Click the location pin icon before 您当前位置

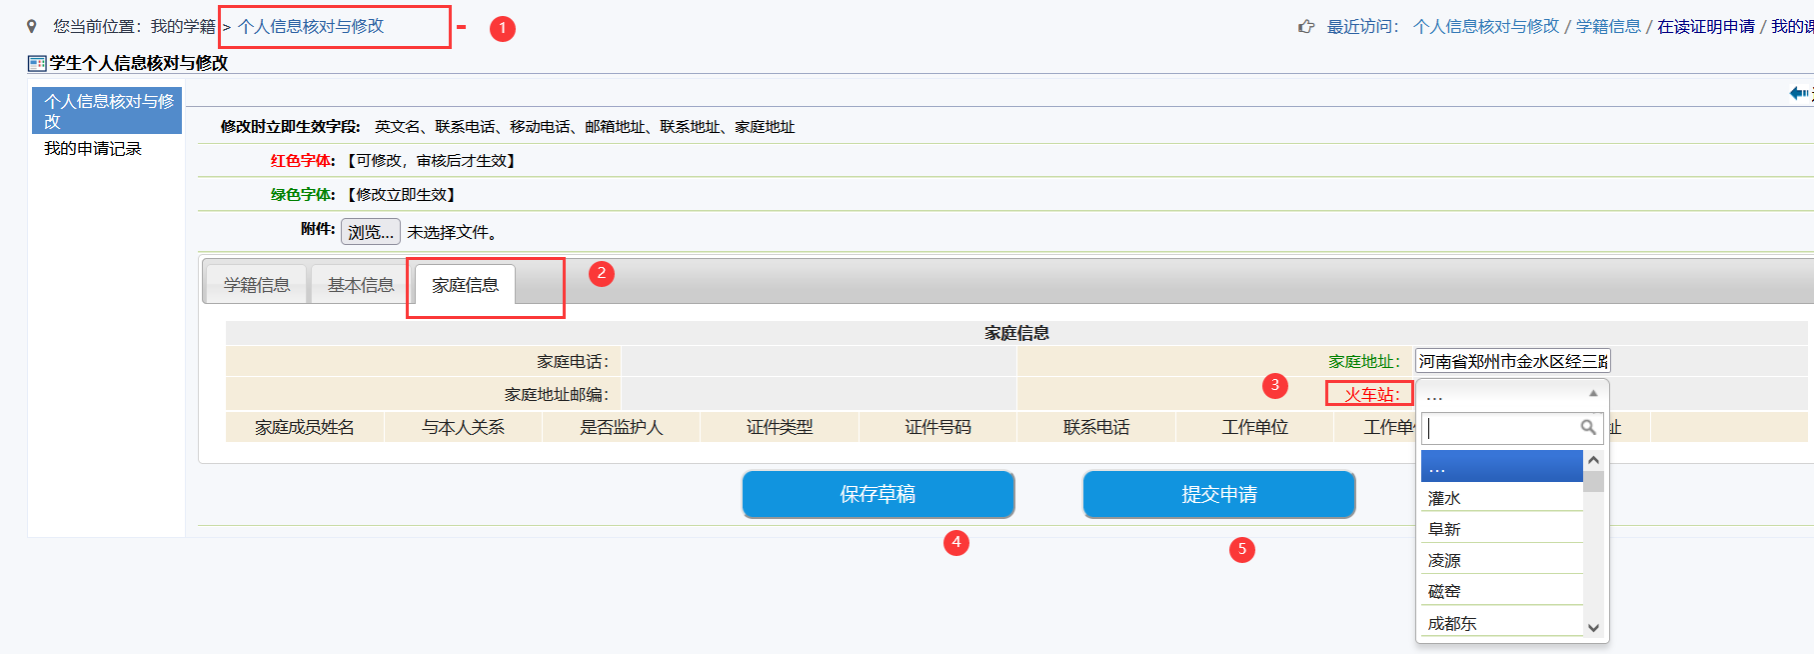pyautogui.click(x=32, y=27)
